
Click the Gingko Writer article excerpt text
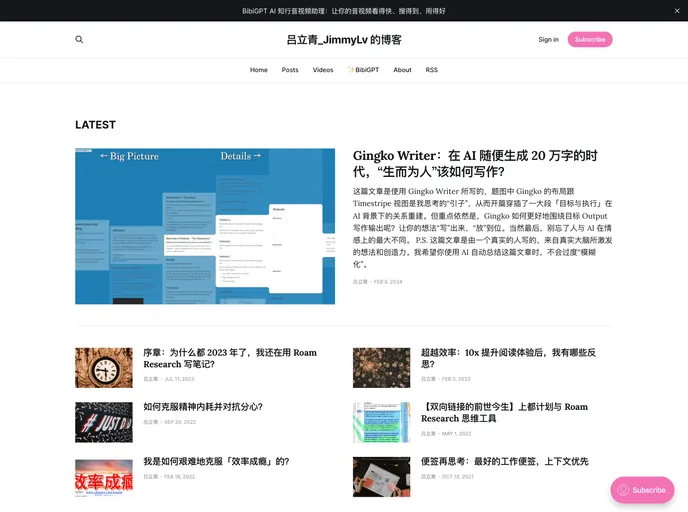pos(482,228)
